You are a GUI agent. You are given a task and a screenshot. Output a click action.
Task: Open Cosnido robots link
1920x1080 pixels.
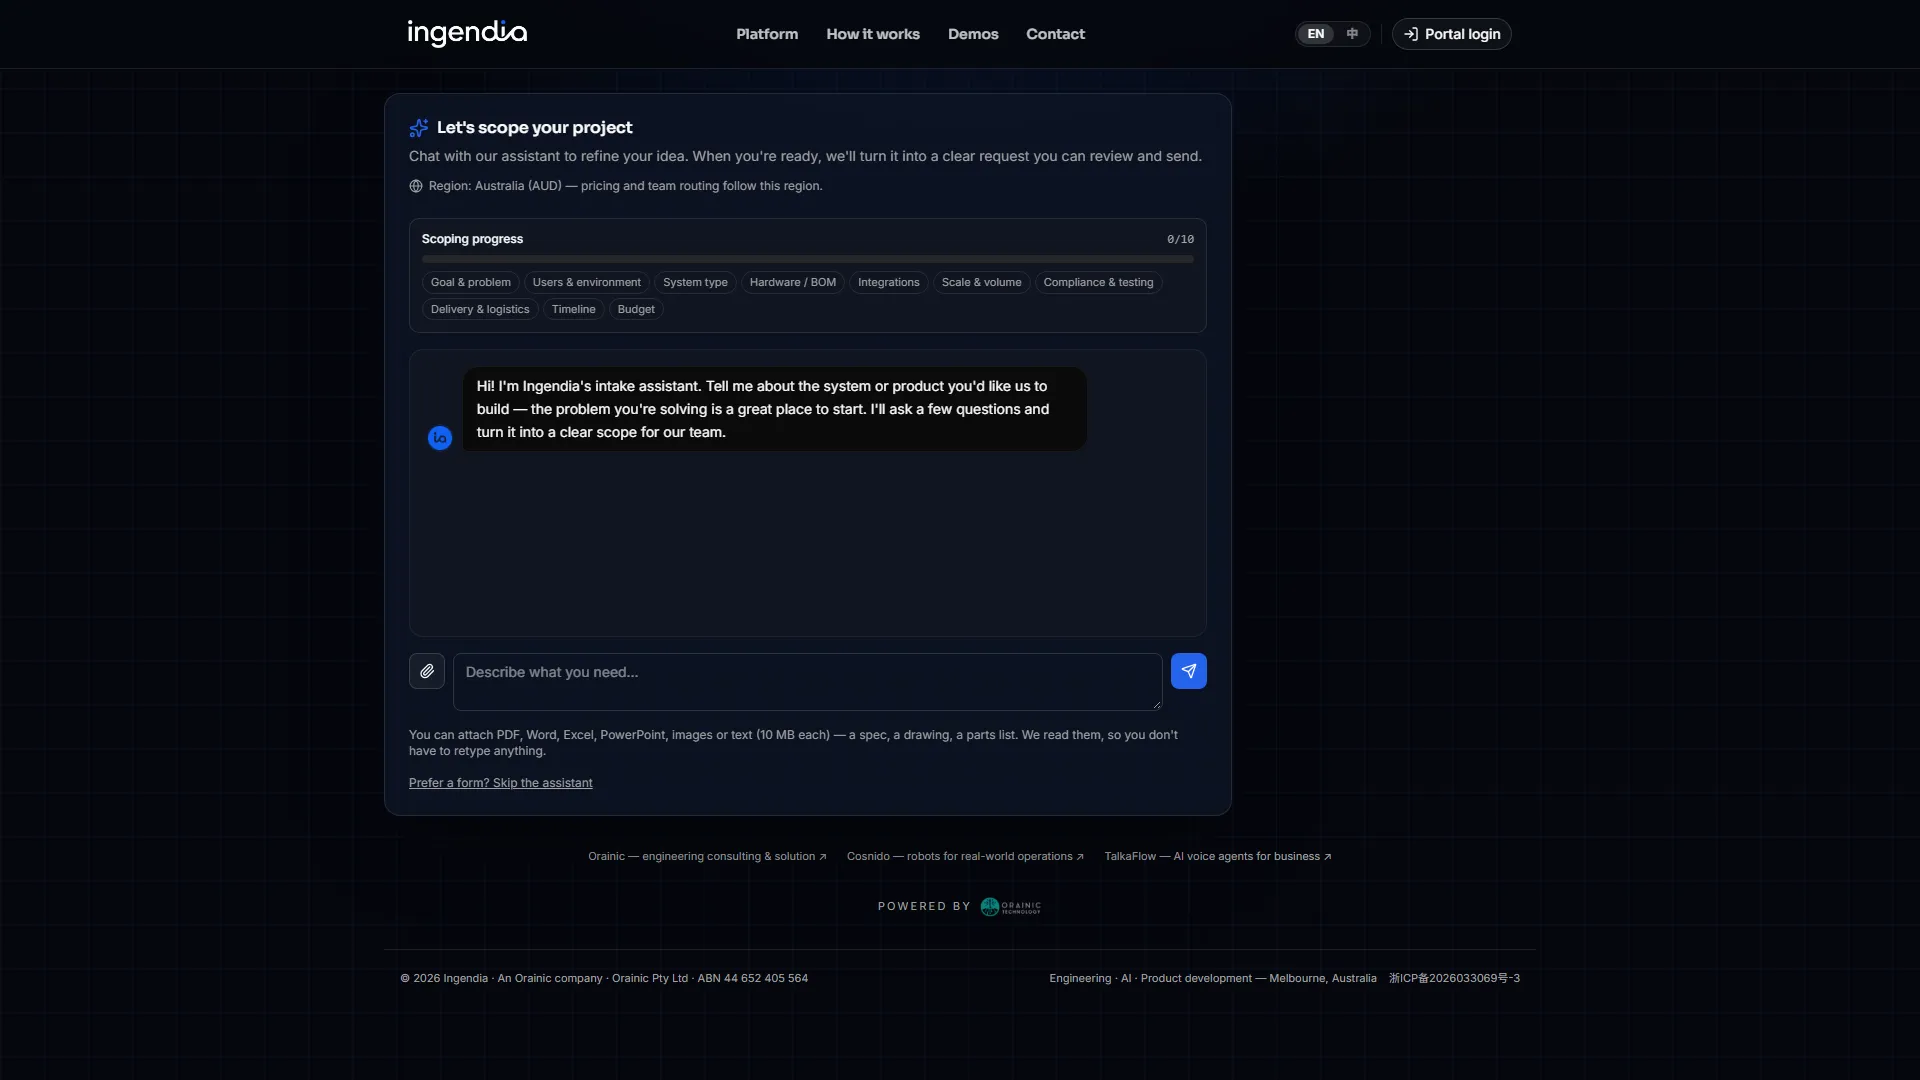(965, 857)
